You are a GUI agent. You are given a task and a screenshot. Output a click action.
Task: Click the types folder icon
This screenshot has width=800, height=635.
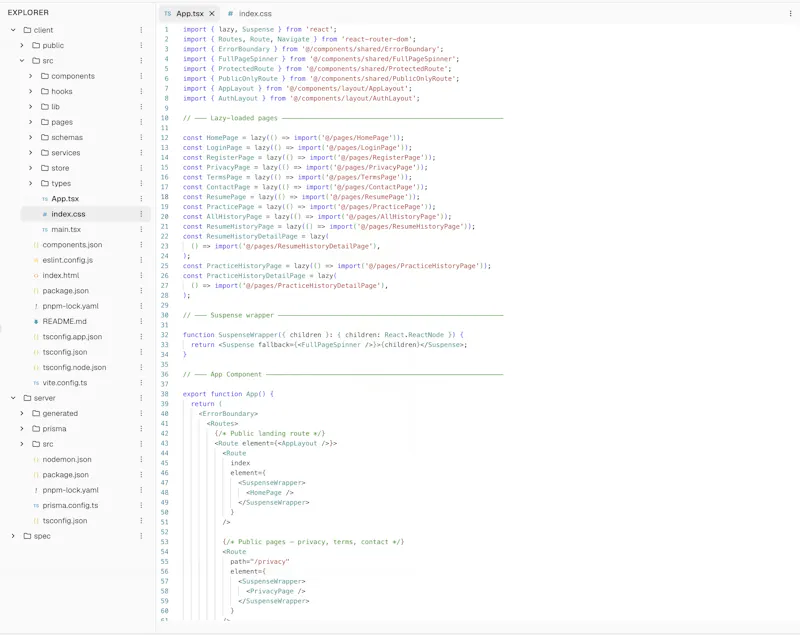tap(45, 183)
